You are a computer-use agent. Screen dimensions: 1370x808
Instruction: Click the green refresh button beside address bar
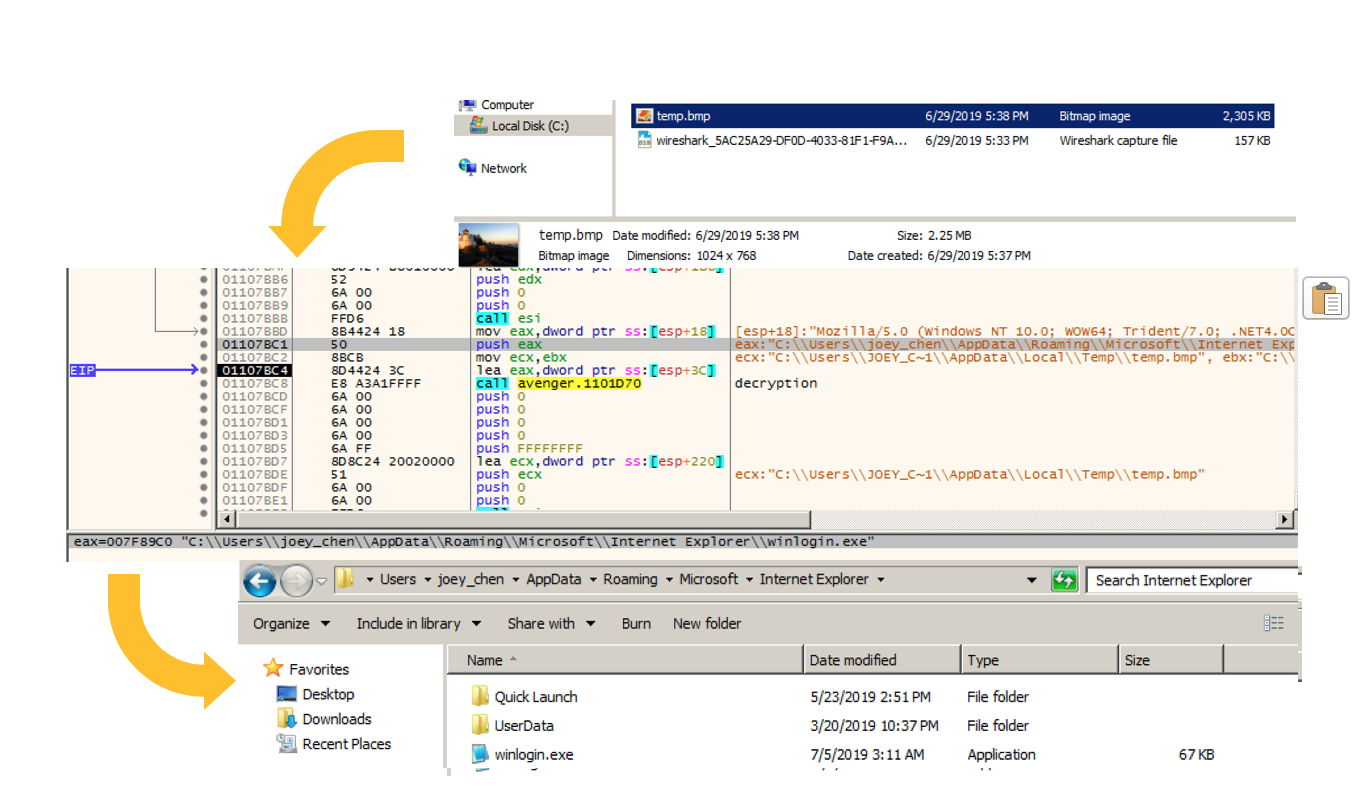pyautogui.click(x=1064, y=580)
